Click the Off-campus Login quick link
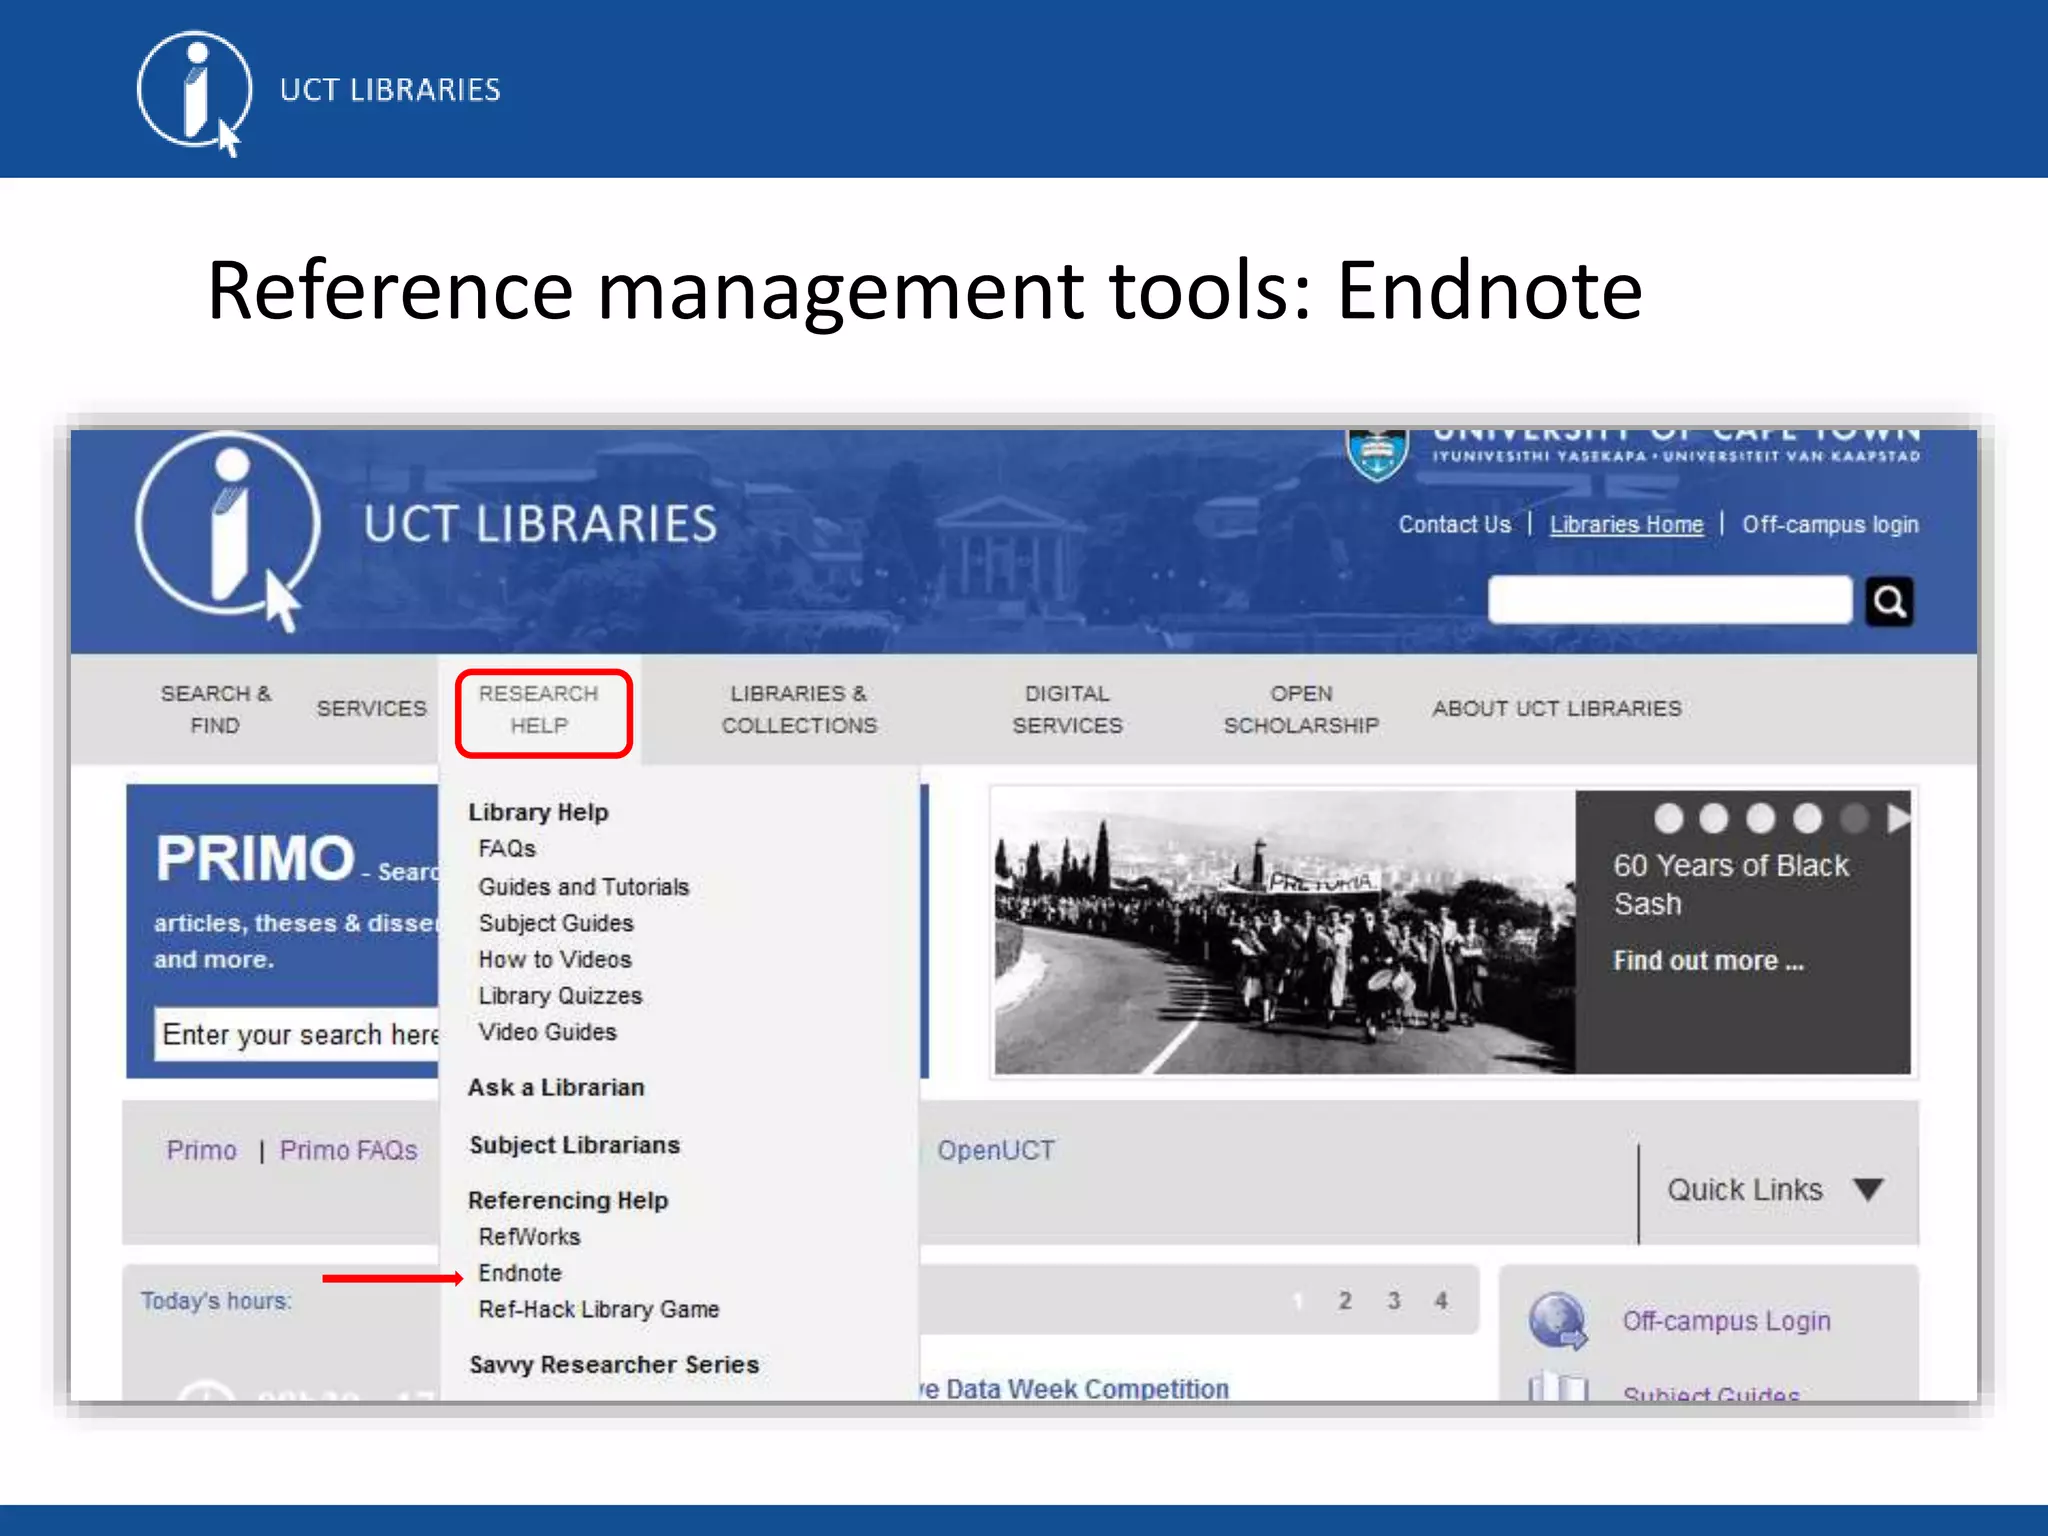The image size is (2048, 1536). tap(1726, 1321)
